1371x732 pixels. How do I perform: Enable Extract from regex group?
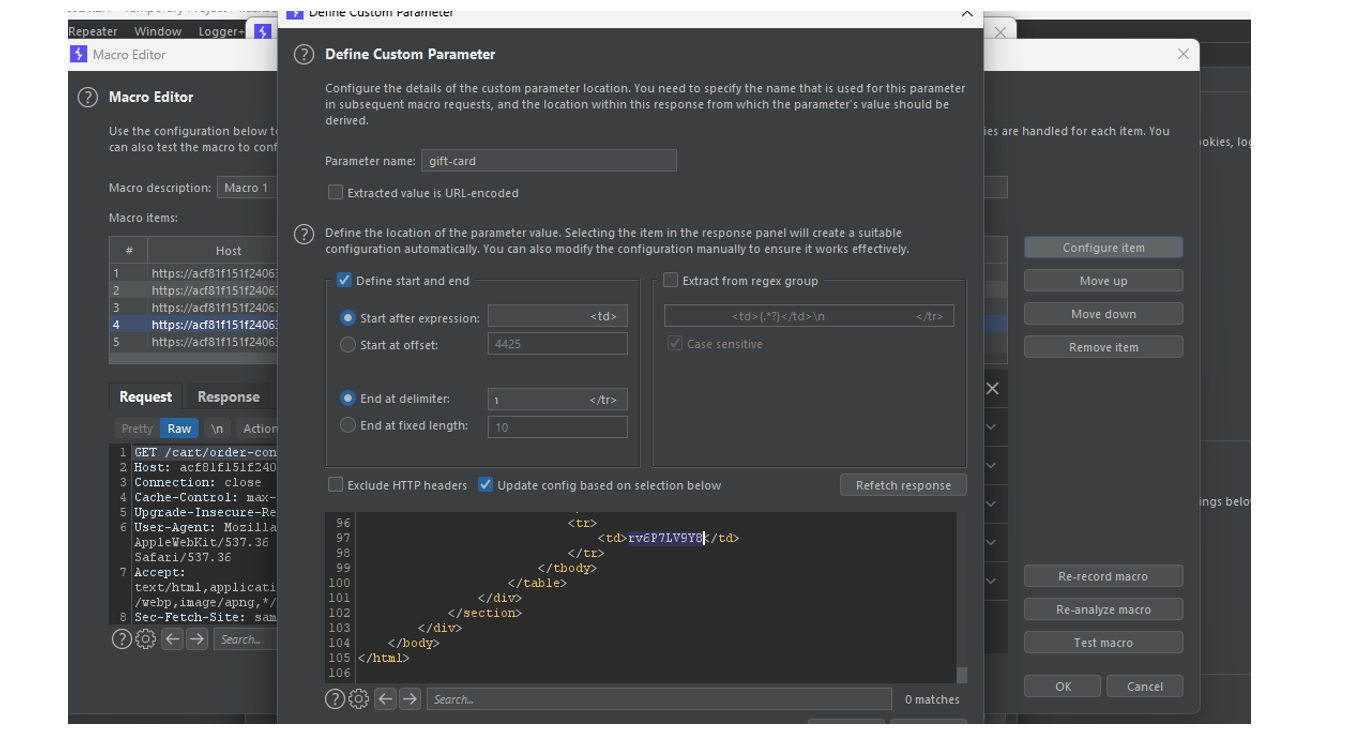point(671,280)
